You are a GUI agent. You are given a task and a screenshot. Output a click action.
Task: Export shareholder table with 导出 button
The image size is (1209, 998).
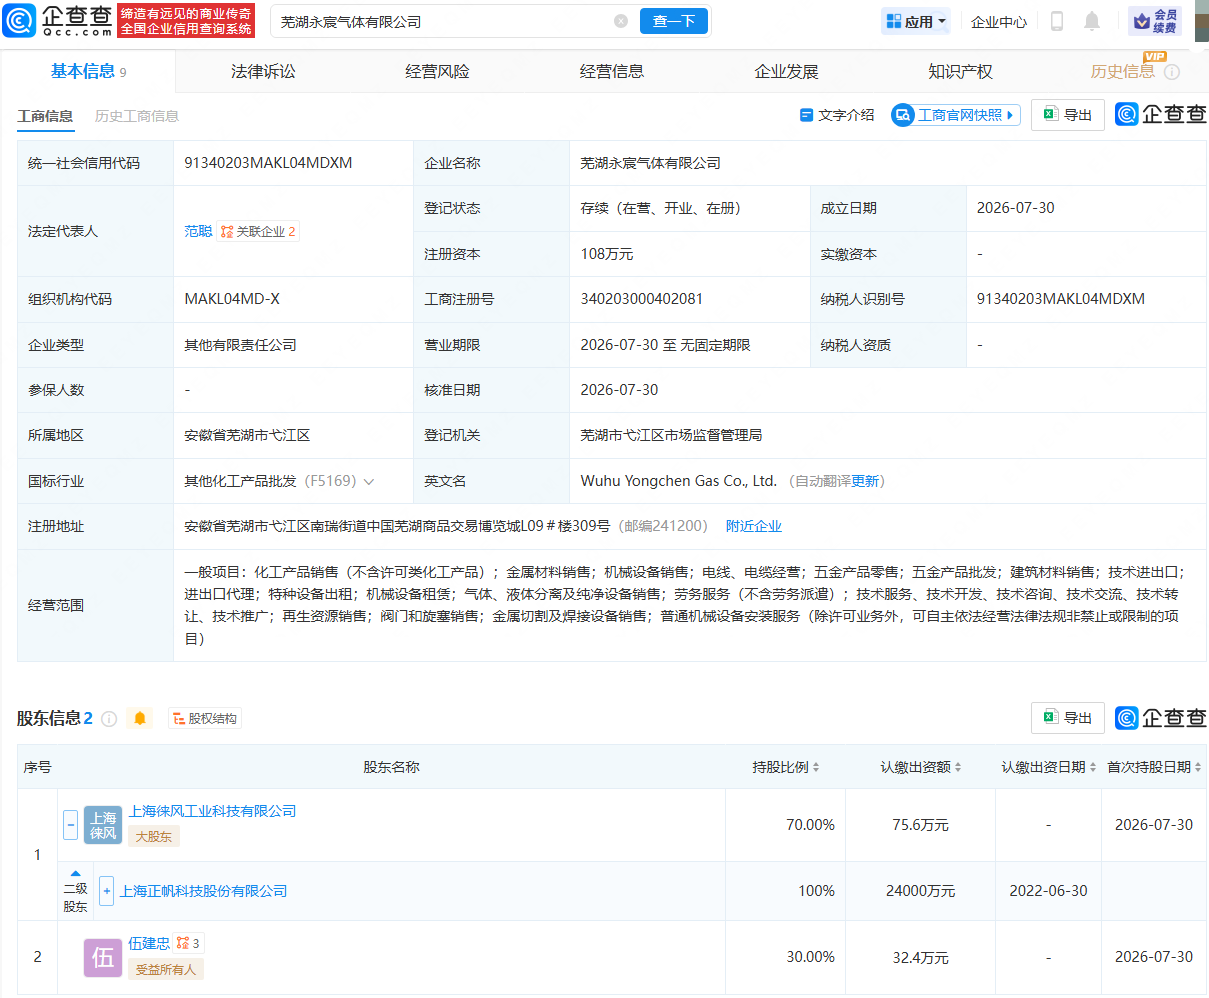(x=1068, y=718)
